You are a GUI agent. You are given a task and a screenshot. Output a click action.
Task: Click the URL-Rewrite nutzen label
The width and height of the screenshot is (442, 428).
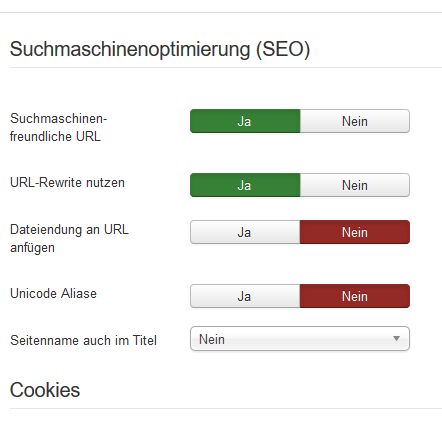click(67, 183)
